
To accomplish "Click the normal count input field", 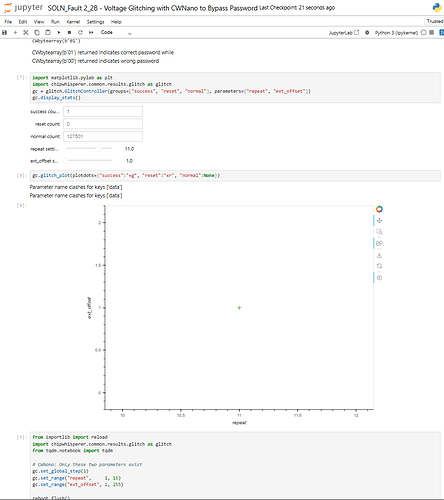I will [103, 136].
